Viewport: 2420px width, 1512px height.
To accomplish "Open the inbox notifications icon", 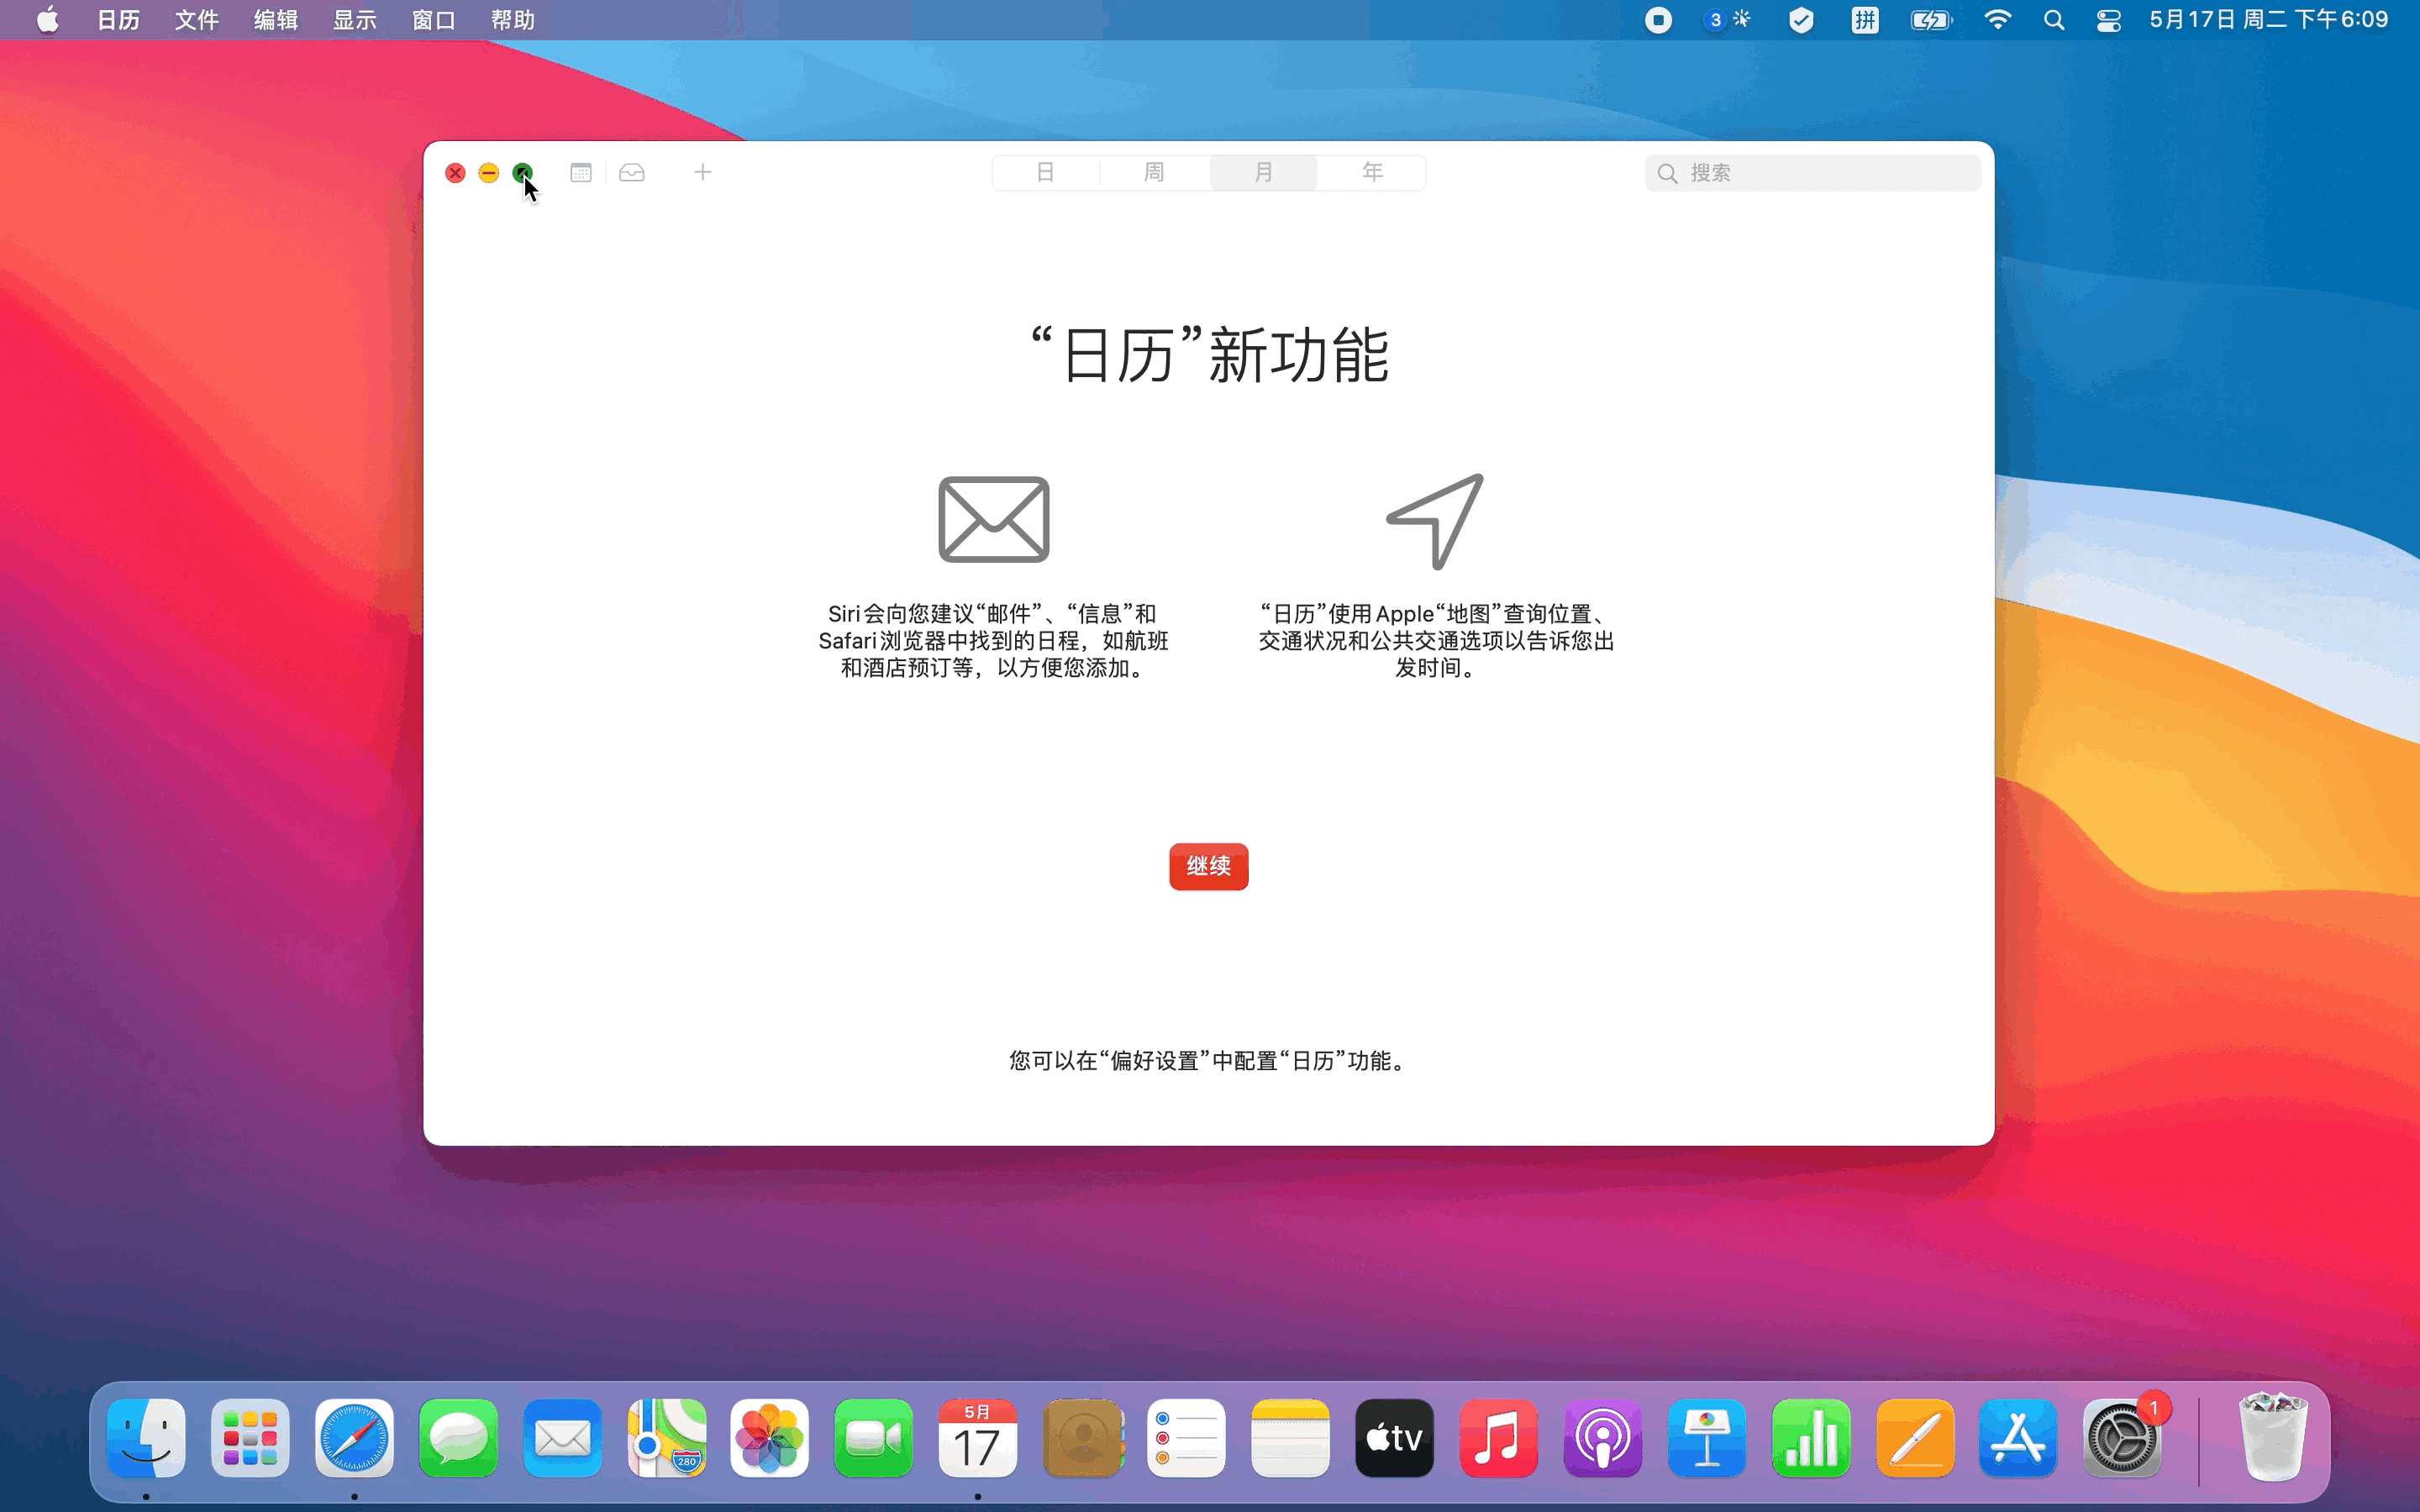I will (632, 173).
